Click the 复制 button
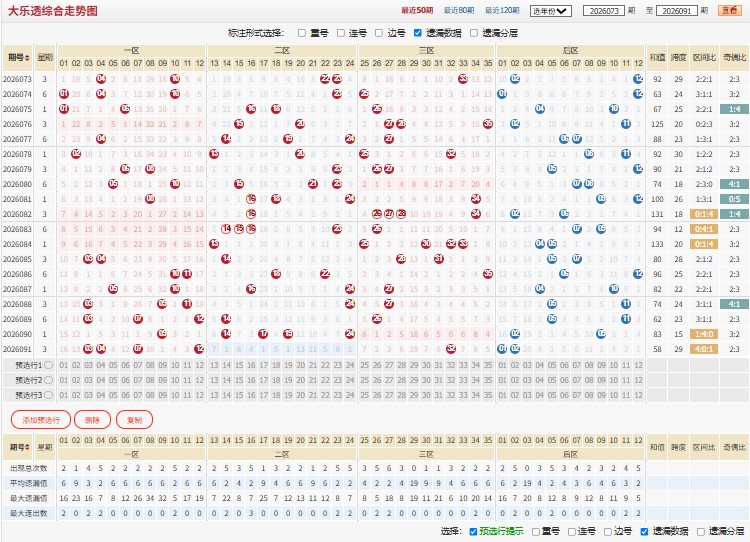Image resolution: width=750 pixels, height=542 pixels. click(x=134, y=420)
